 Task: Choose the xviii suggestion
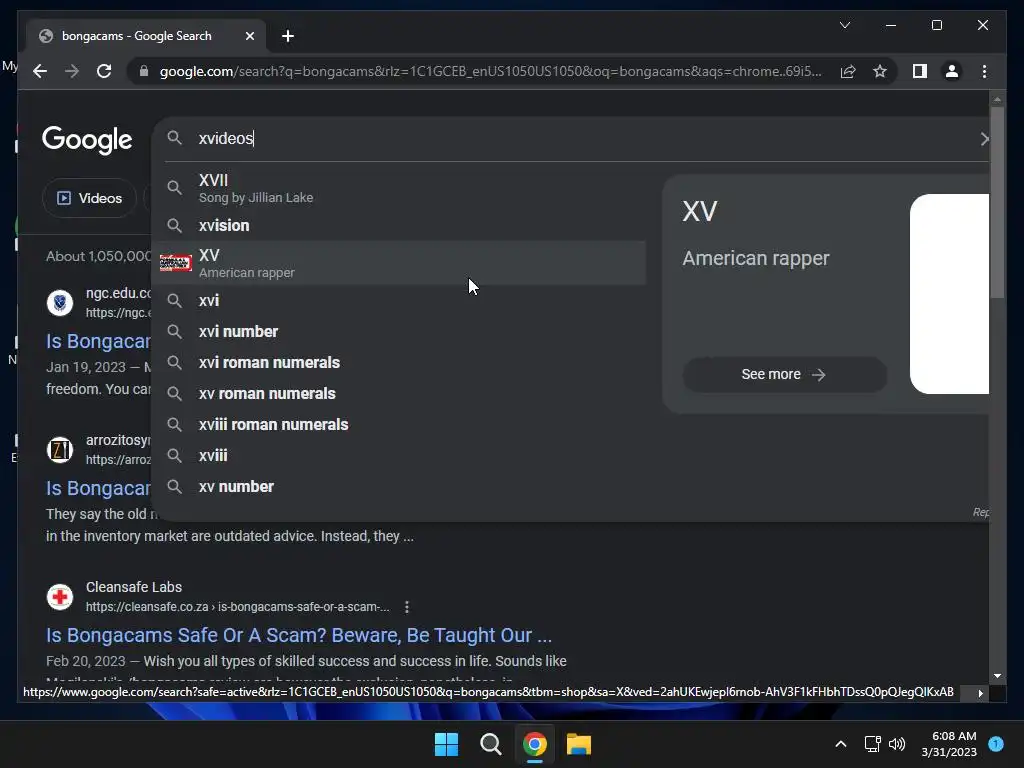tap(398, 456)
